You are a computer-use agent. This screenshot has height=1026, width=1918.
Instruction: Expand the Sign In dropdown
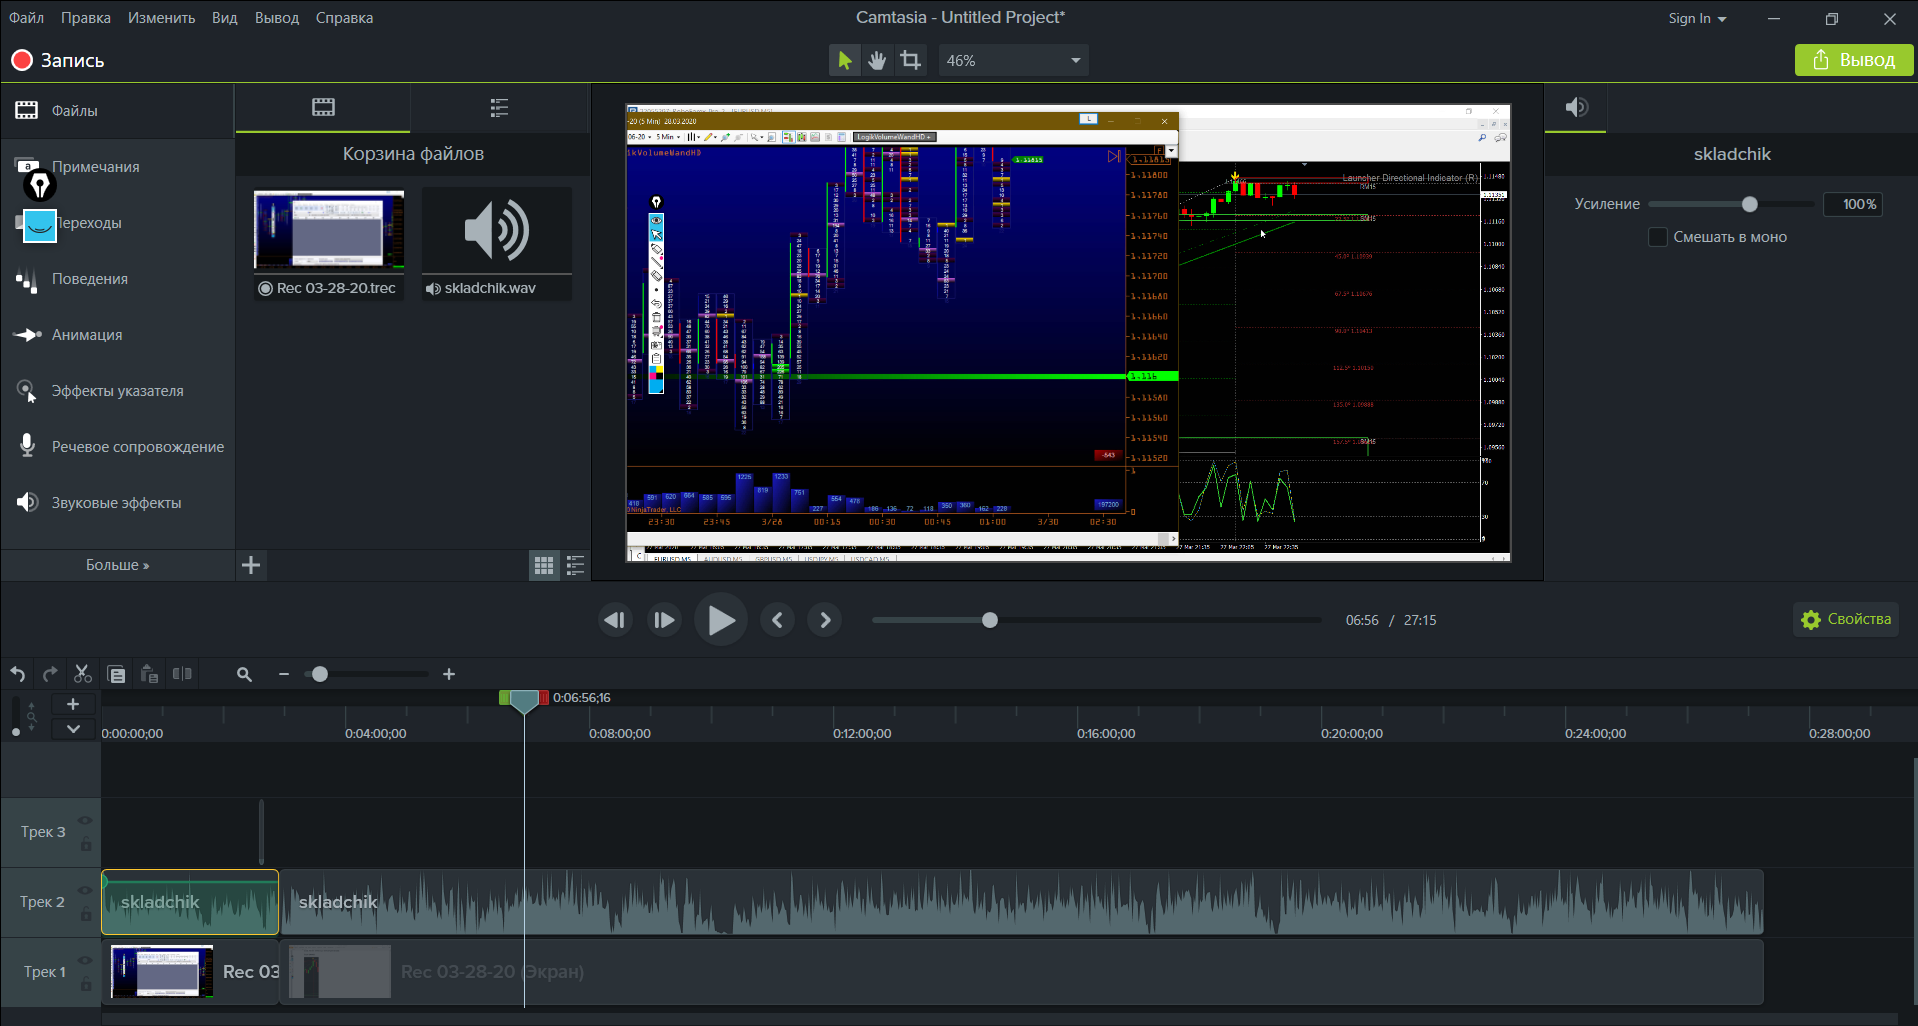tap(1697, 18)
